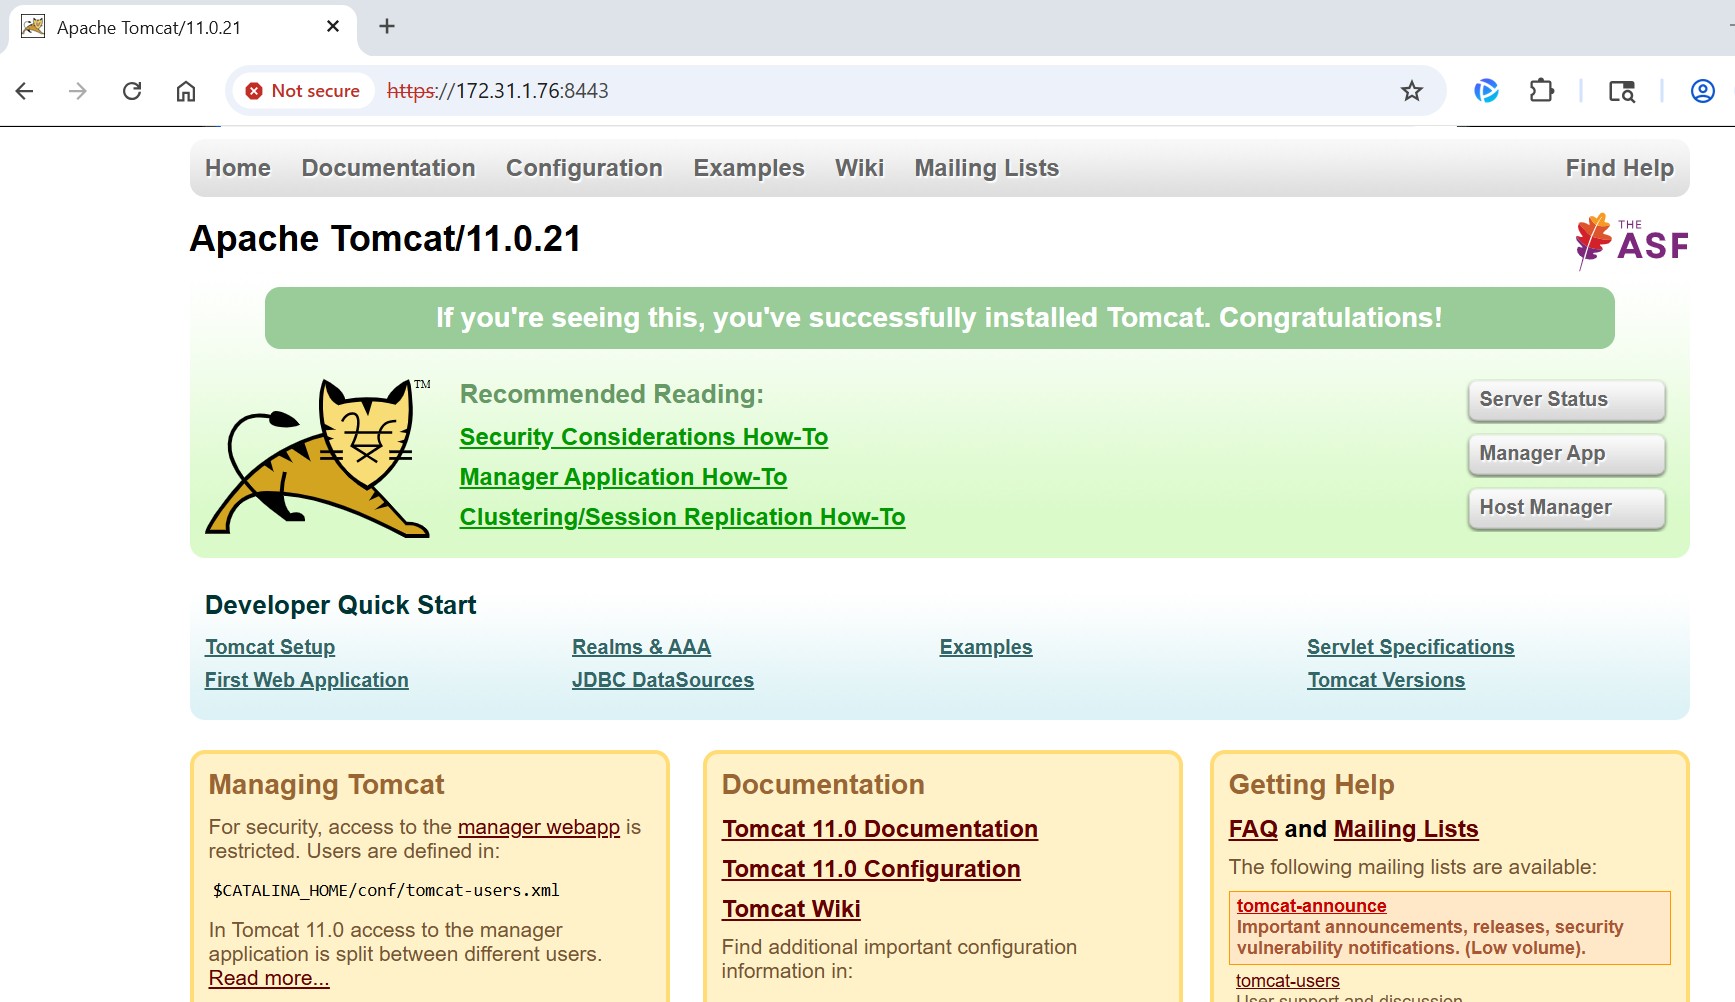The image size is (1735, 1002).
Task: Click the Not secure site info badge
Action: pyautogui.click(x=303, y=91)
